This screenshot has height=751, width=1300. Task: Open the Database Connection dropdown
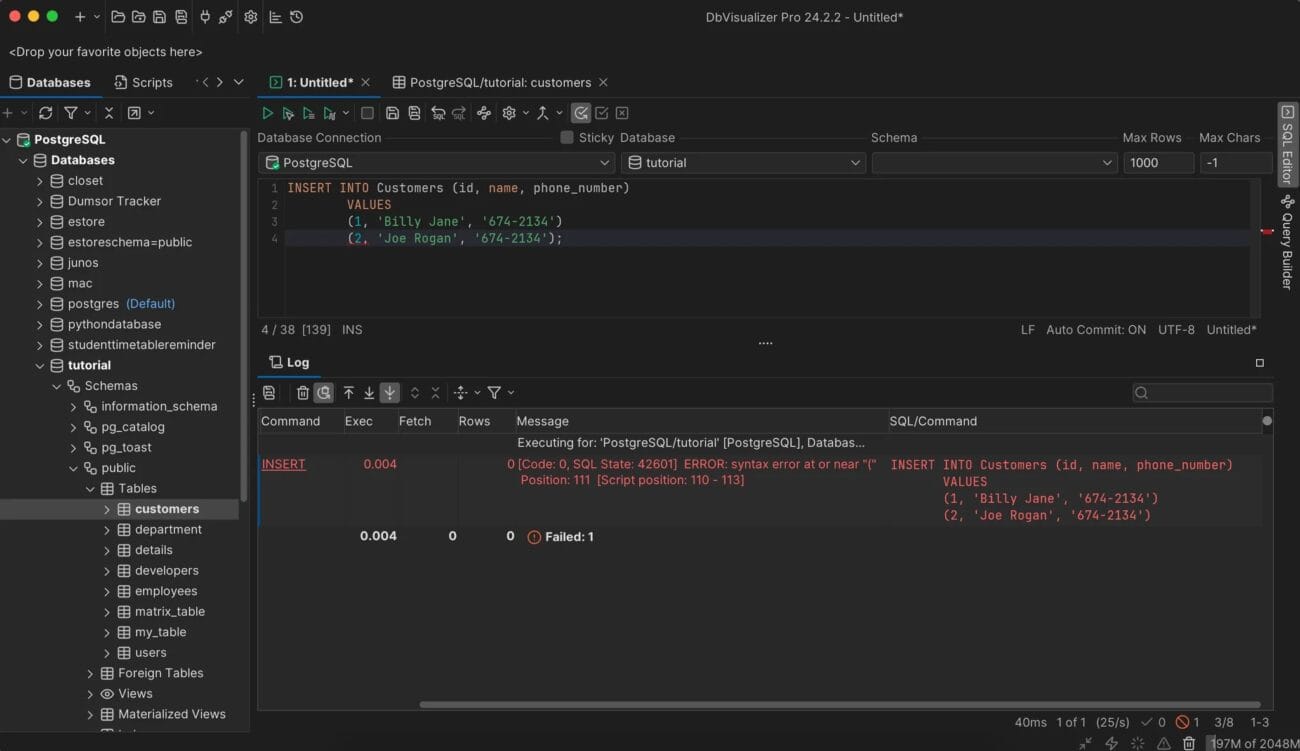[x=437, y=163]
